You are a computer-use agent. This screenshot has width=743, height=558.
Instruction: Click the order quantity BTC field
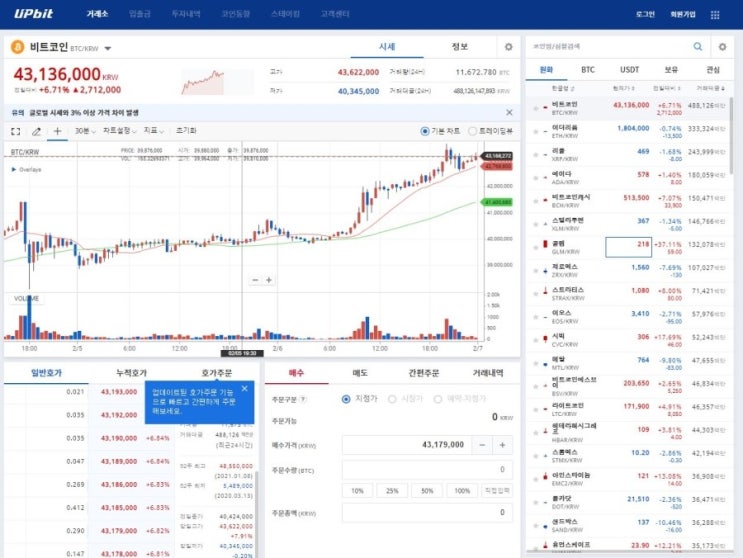[427, 469]
